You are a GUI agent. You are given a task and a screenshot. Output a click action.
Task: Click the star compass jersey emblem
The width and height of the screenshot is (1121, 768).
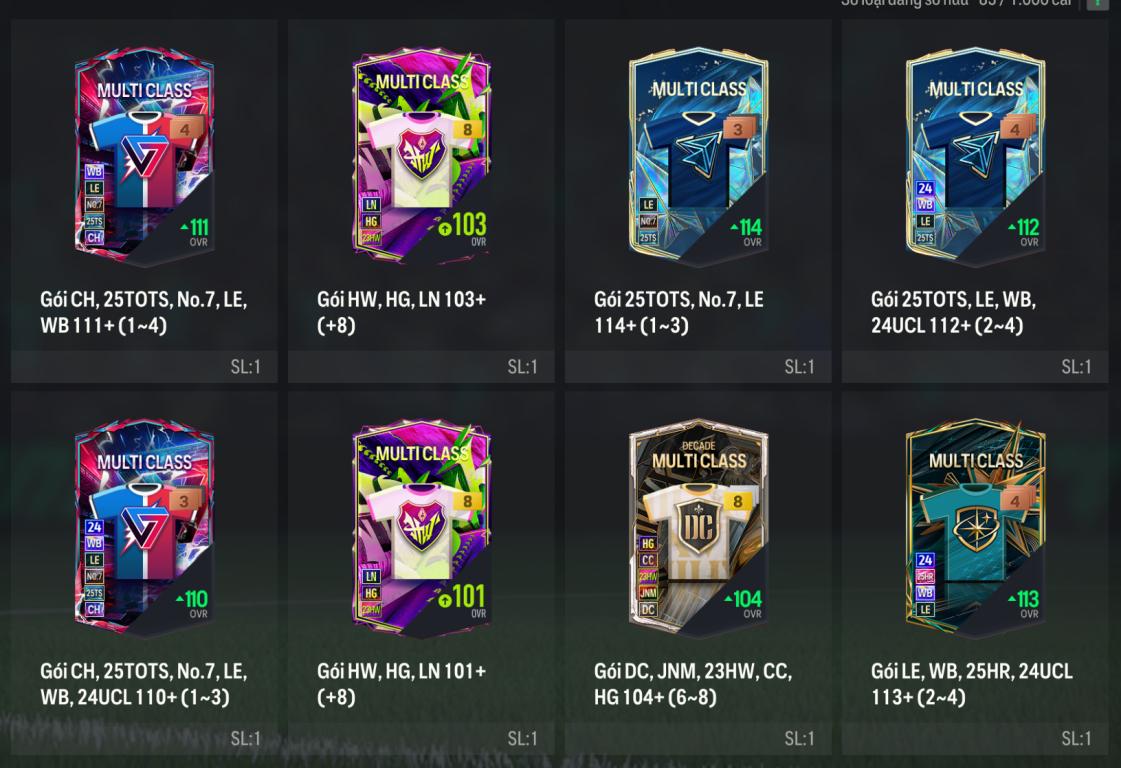point(975,529)
